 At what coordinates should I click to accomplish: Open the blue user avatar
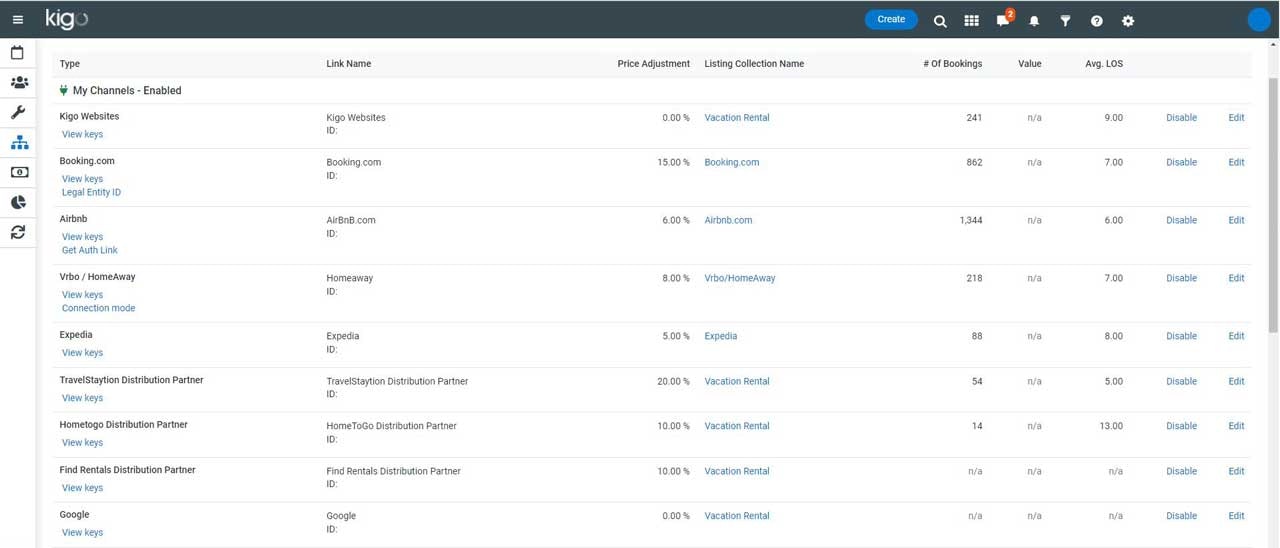pos(1259,20)
